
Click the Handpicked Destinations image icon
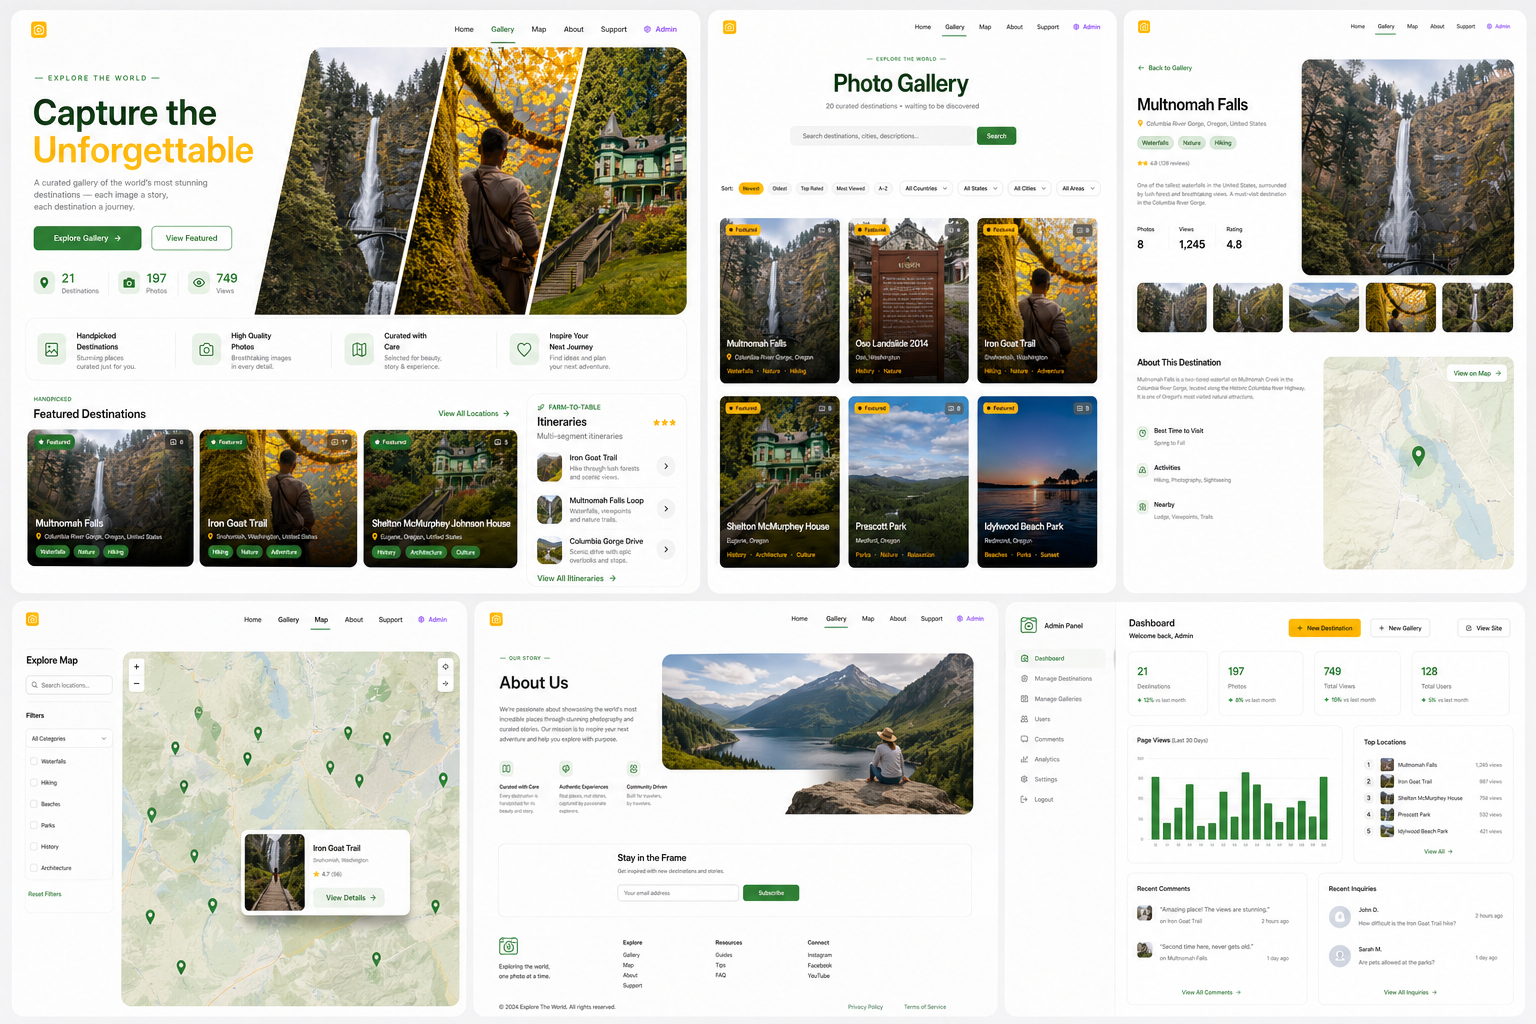(51, 349)
